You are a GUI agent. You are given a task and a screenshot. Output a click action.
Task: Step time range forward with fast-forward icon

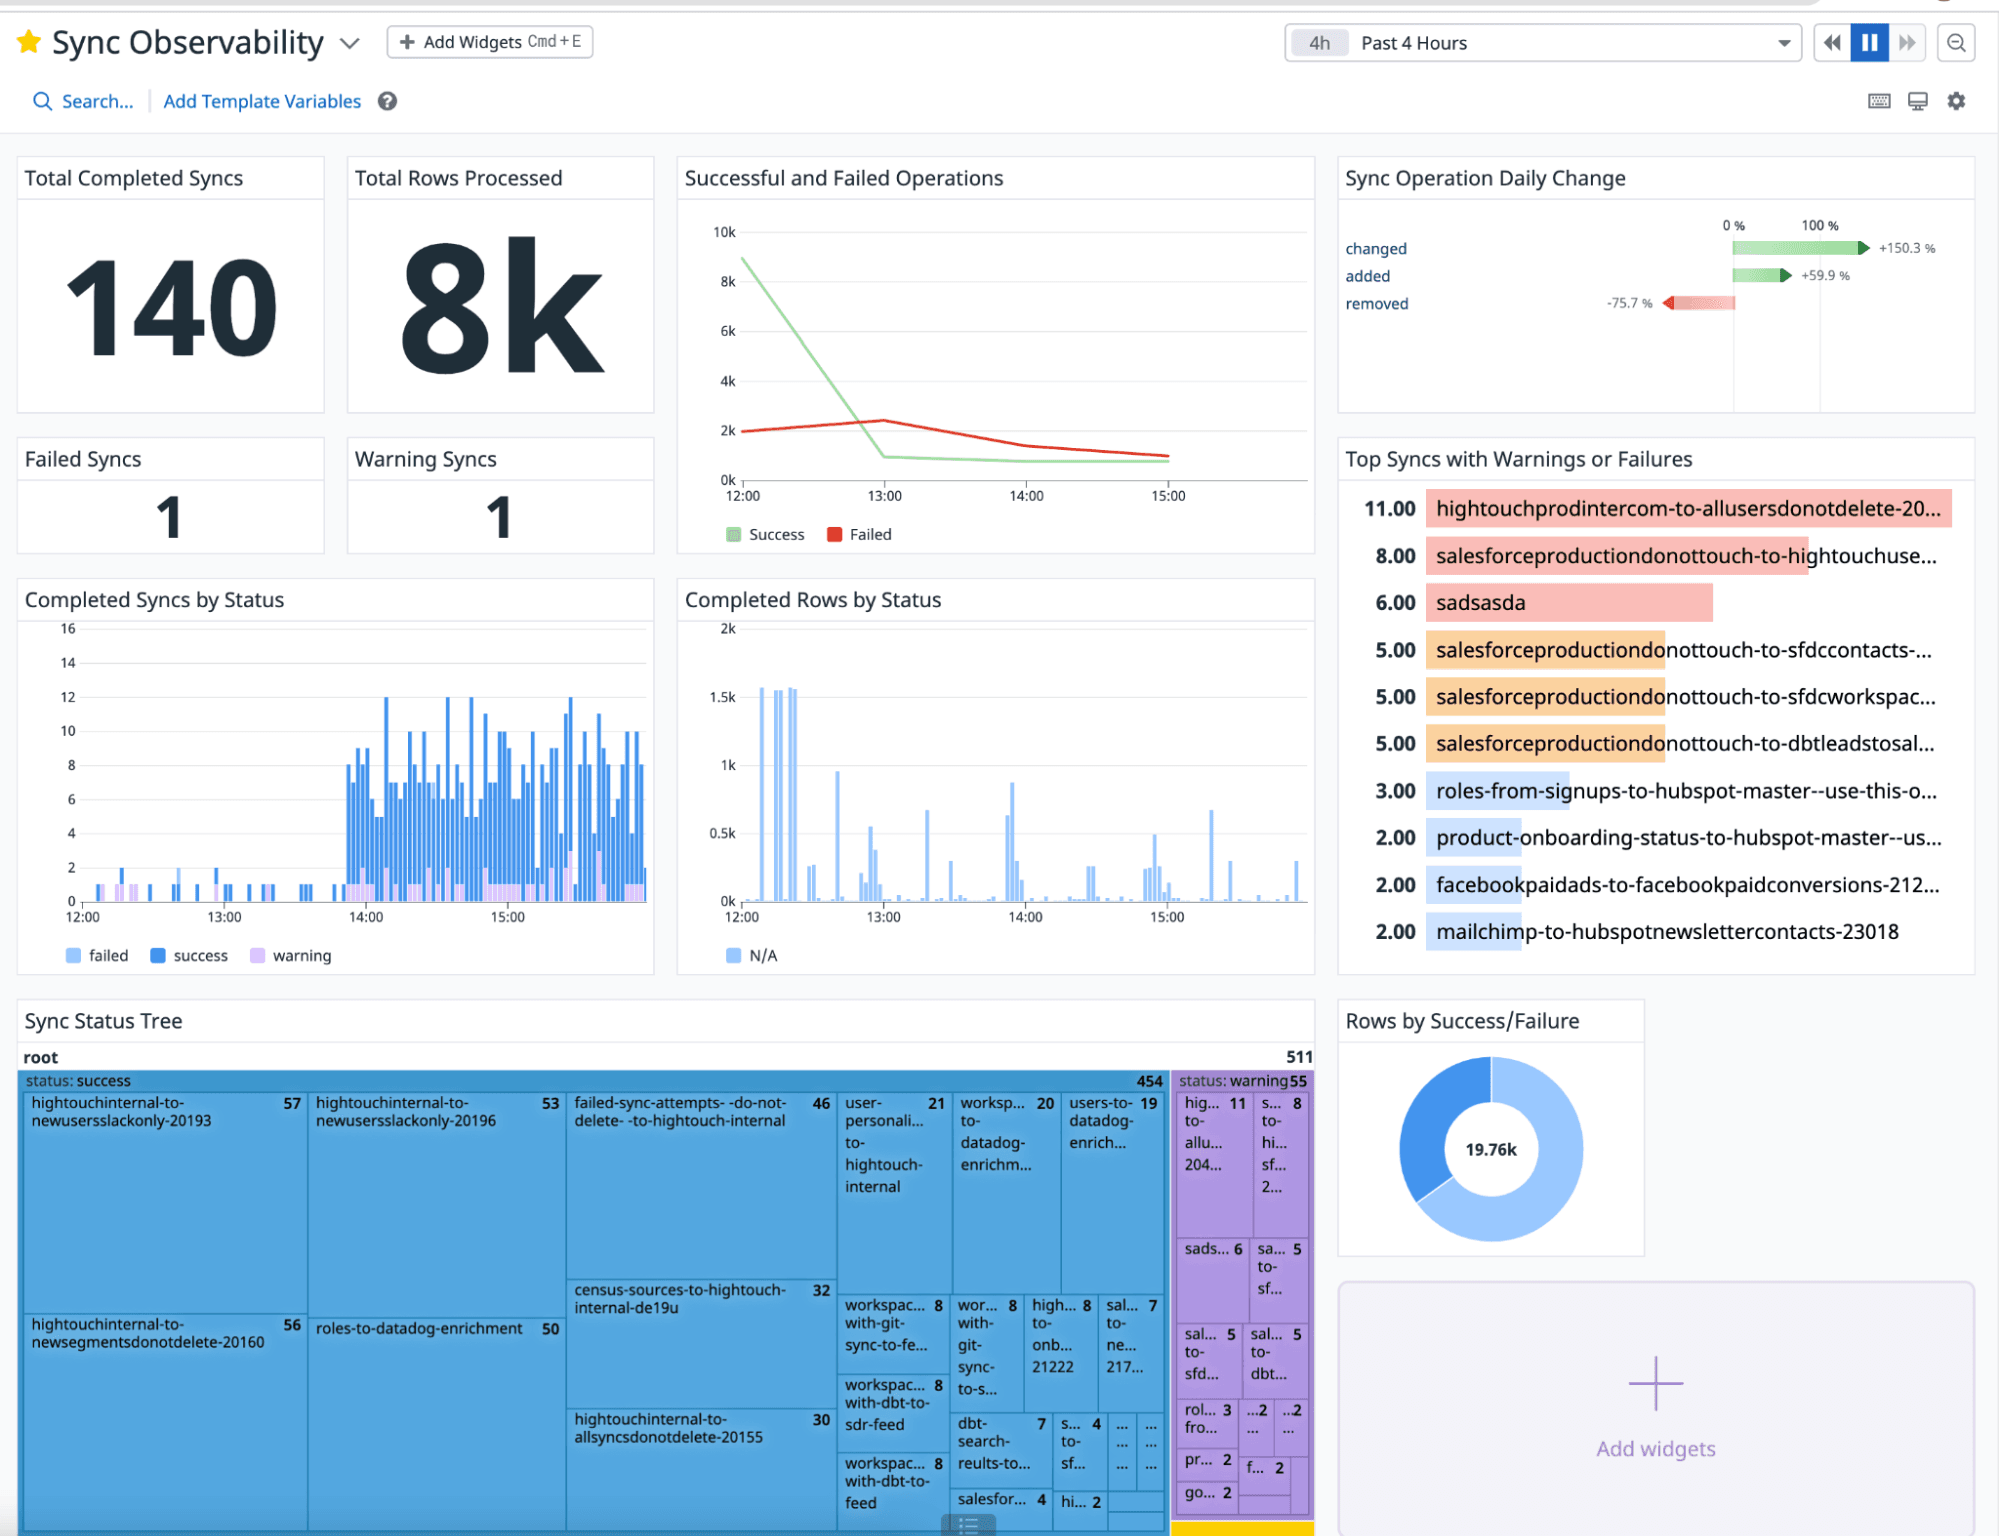pyautogui.click(x=1907, y=43)
